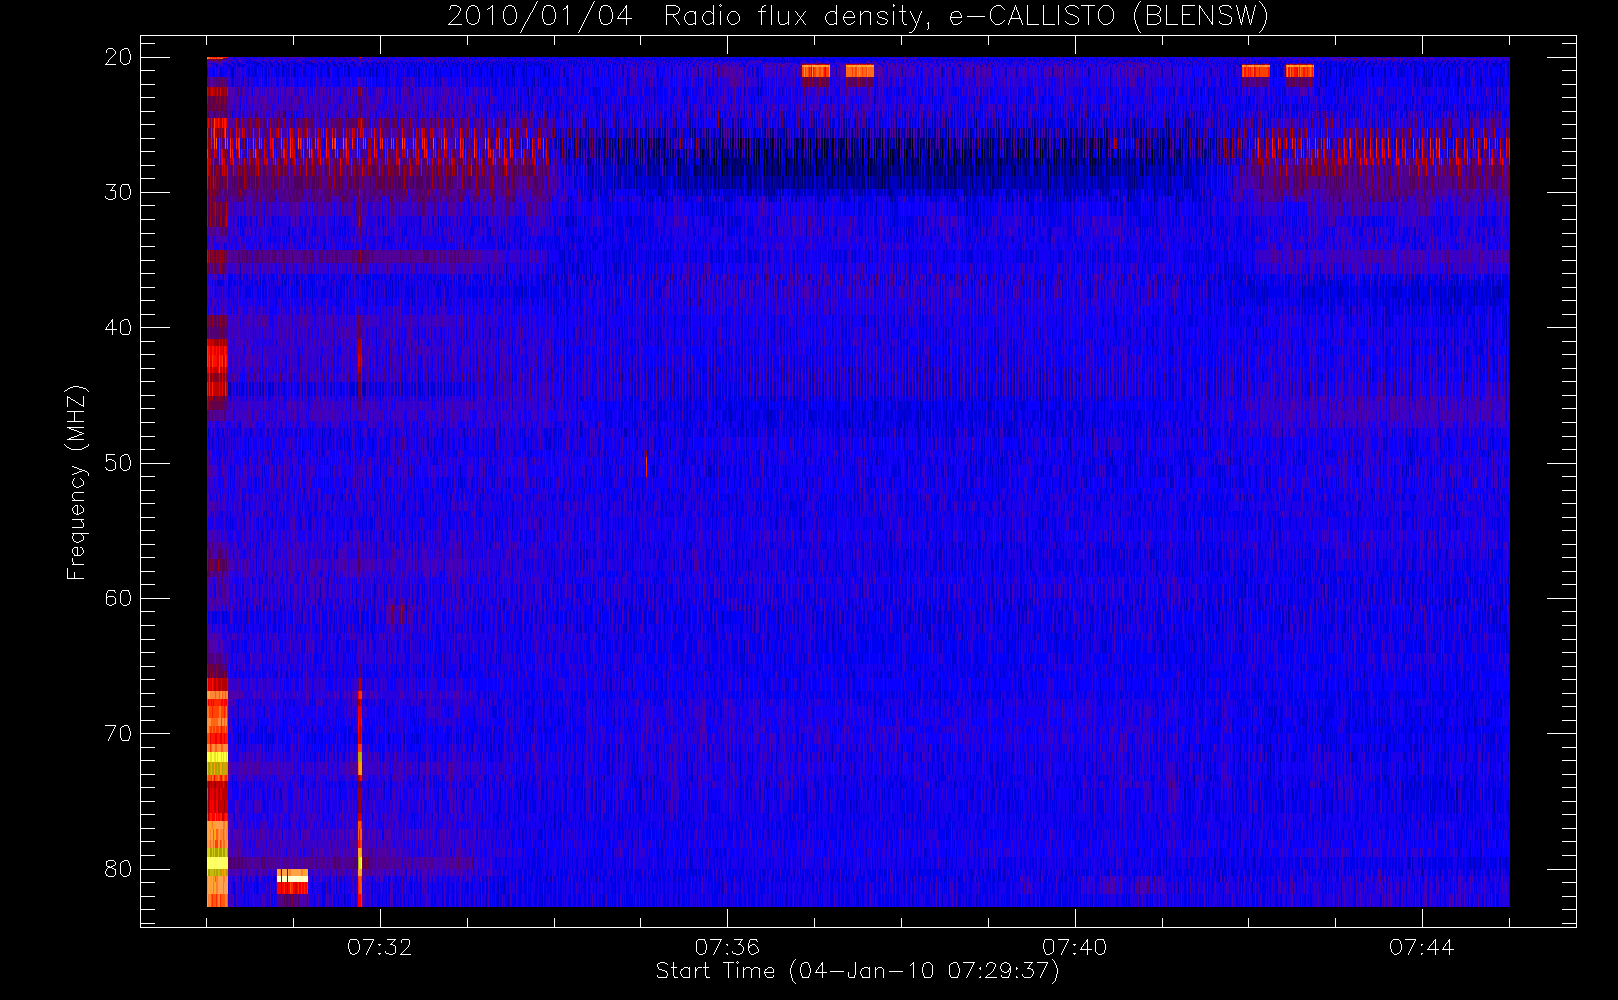Click the 07:32 time tick label
1618x1000 pixels.
380,947
